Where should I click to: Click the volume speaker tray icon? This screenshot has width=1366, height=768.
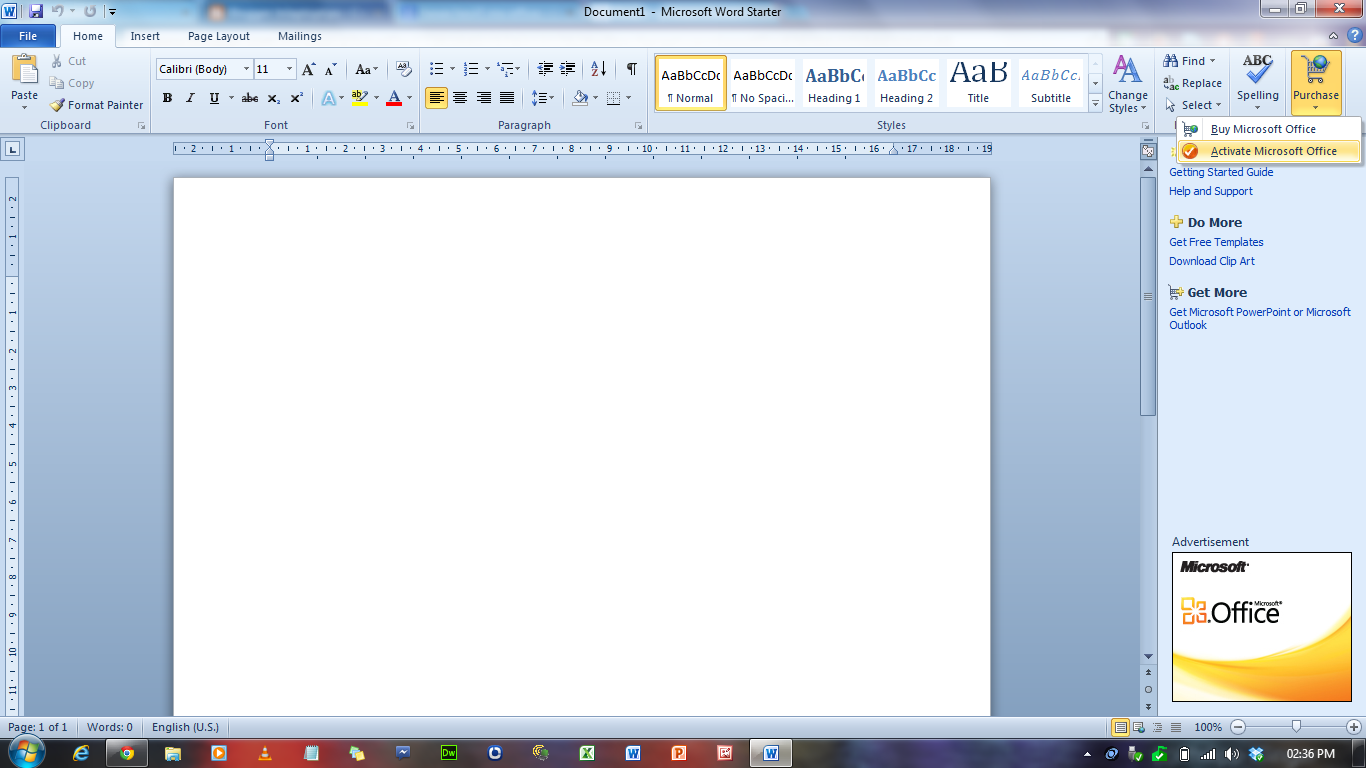(x=1231, y=753)
